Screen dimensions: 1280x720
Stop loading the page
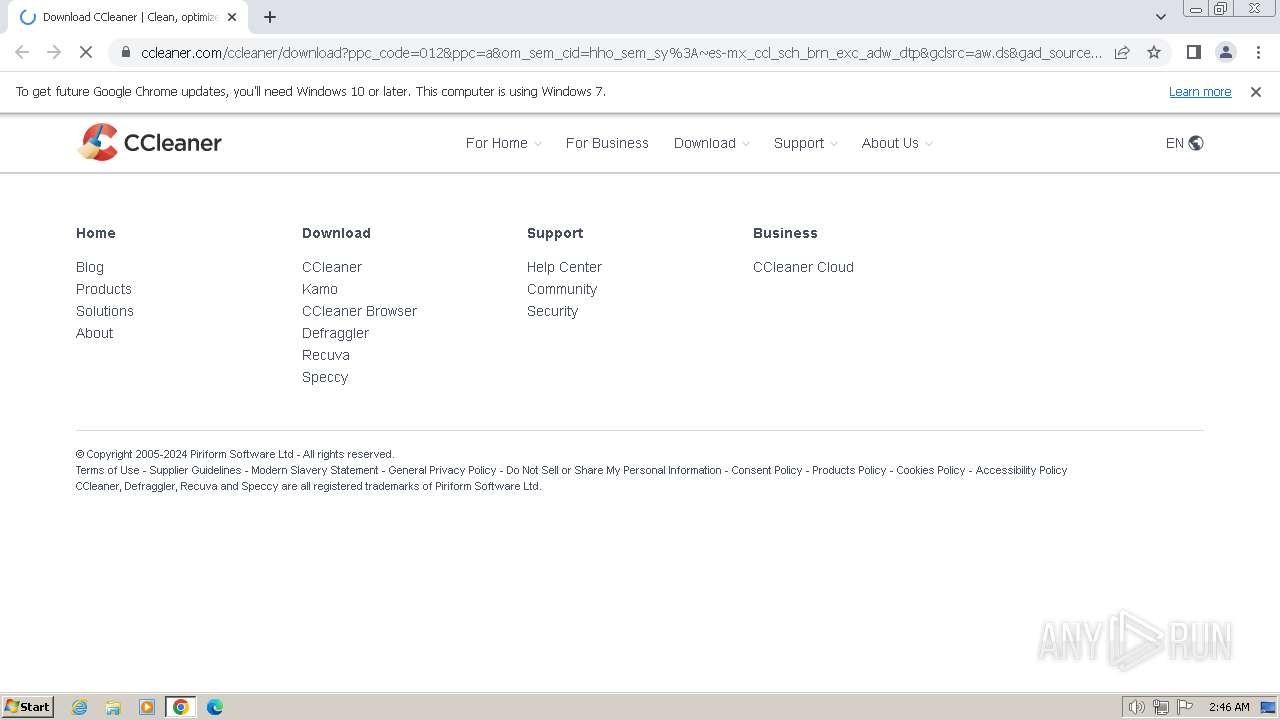pyautogui.click(x=86, y=52)
